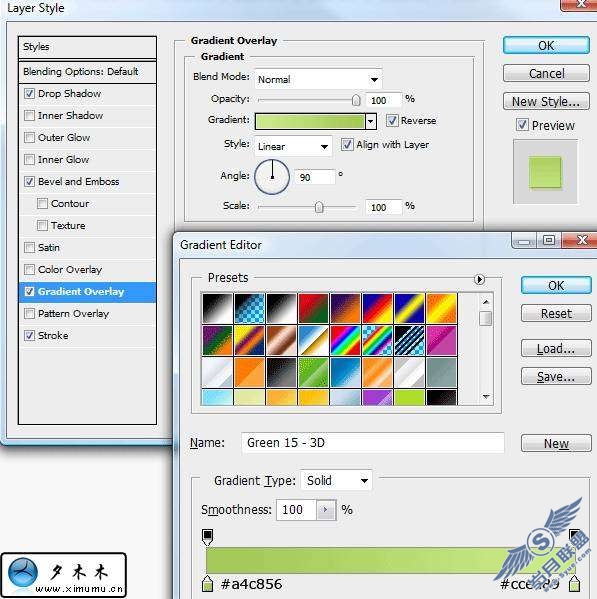Enable the Inner Shadow effect checkbox
Viewport: 597px width, 599px height.
coord(29,115)
